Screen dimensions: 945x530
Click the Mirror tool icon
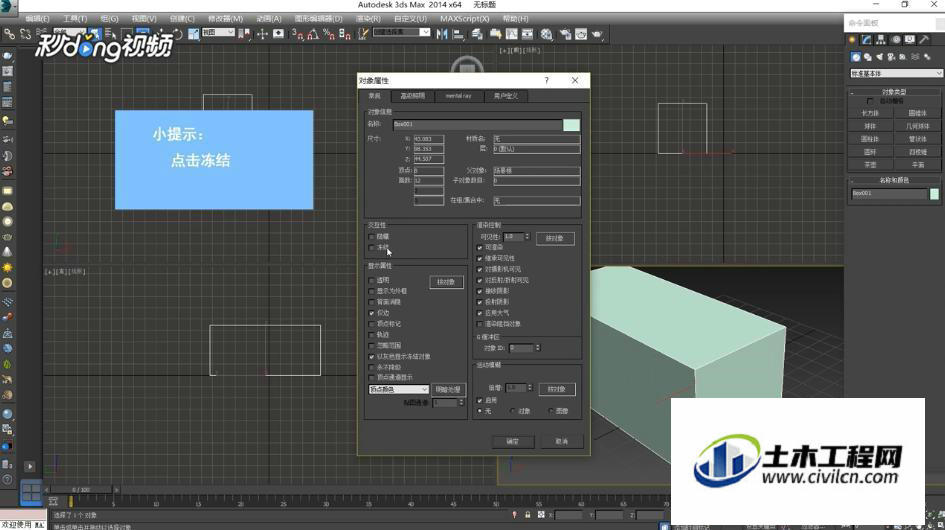coord(441,34)
